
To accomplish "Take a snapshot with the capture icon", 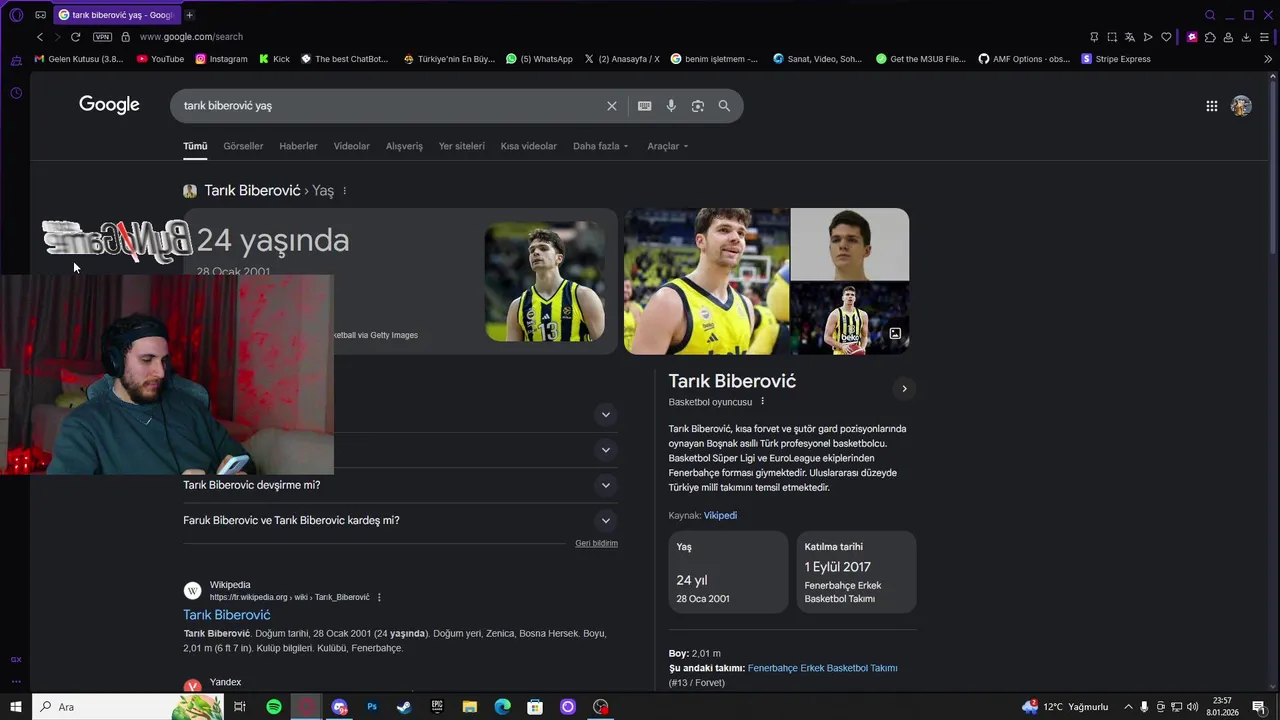I will click(x=1112, y=37).
